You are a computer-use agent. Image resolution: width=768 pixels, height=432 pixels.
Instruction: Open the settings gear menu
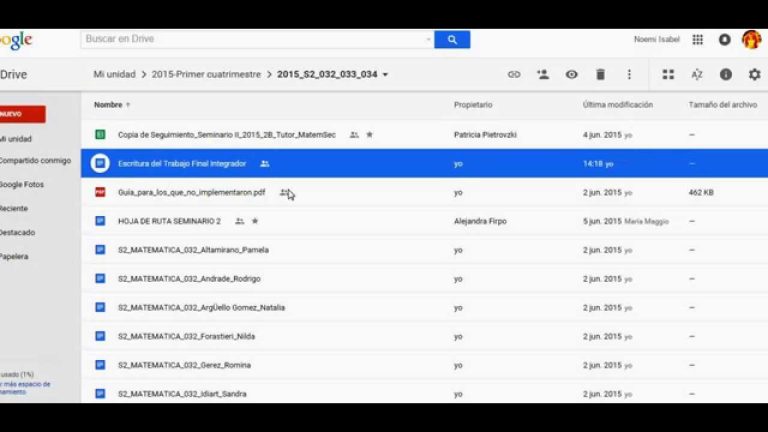tap(754, 74)
